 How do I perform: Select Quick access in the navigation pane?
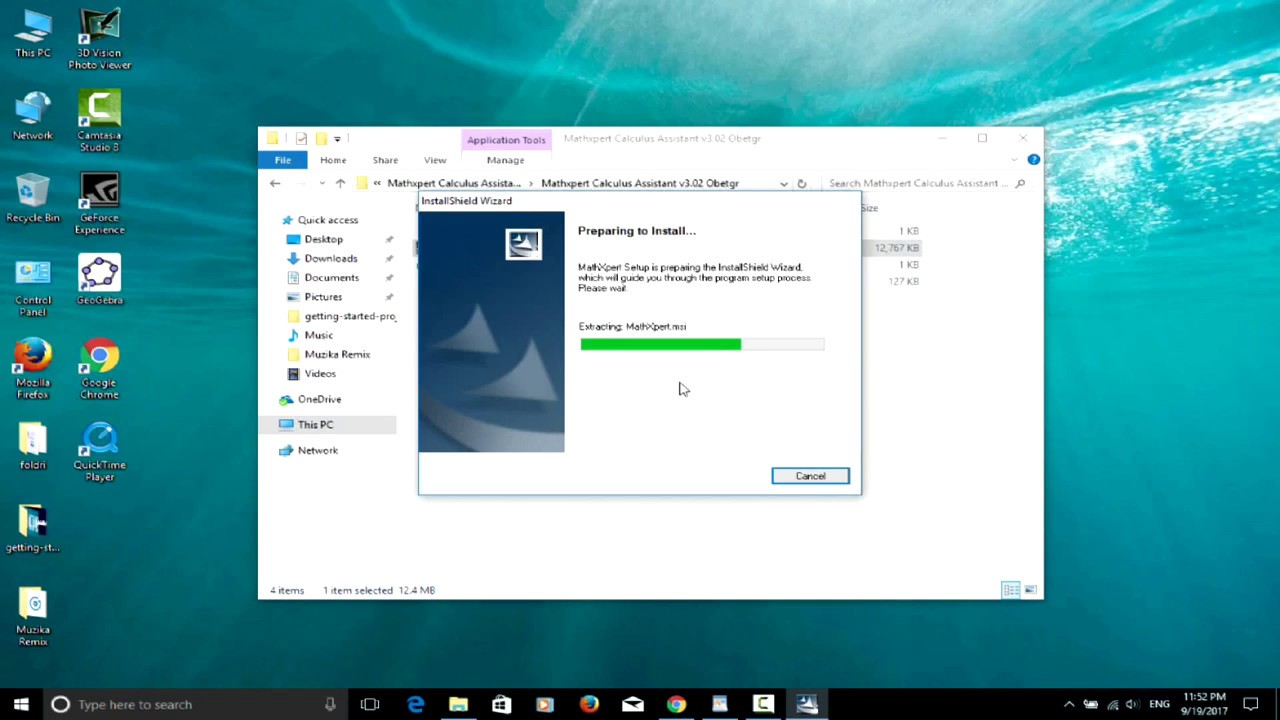pyautogui.click(x=327, y=220)
